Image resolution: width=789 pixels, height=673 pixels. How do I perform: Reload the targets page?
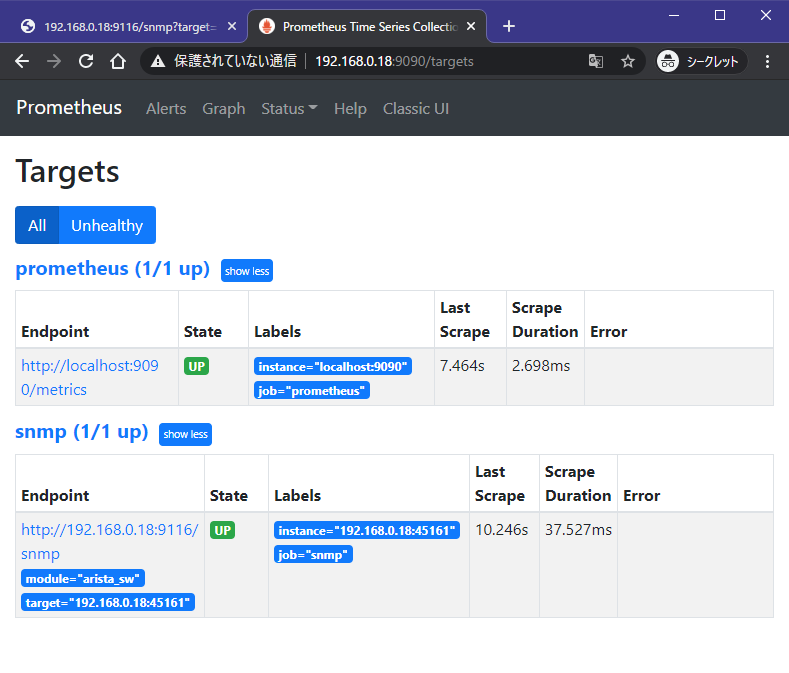[86, 61]
